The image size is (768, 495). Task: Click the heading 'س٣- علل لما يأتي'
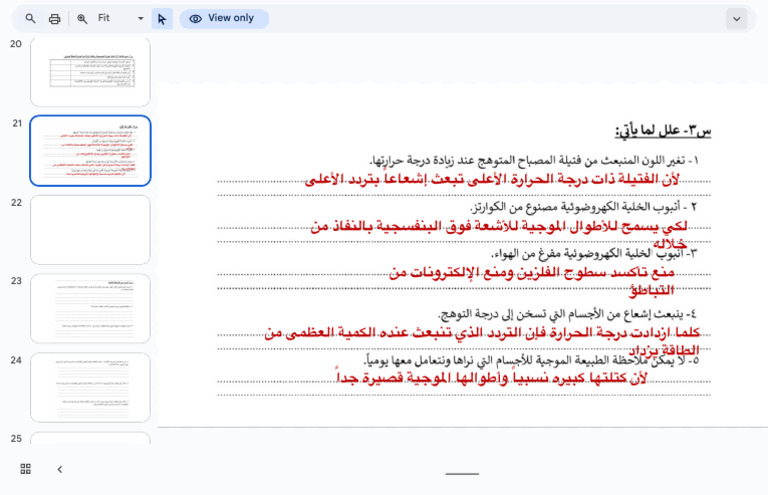pyautogui.click(x=663, y=131)
